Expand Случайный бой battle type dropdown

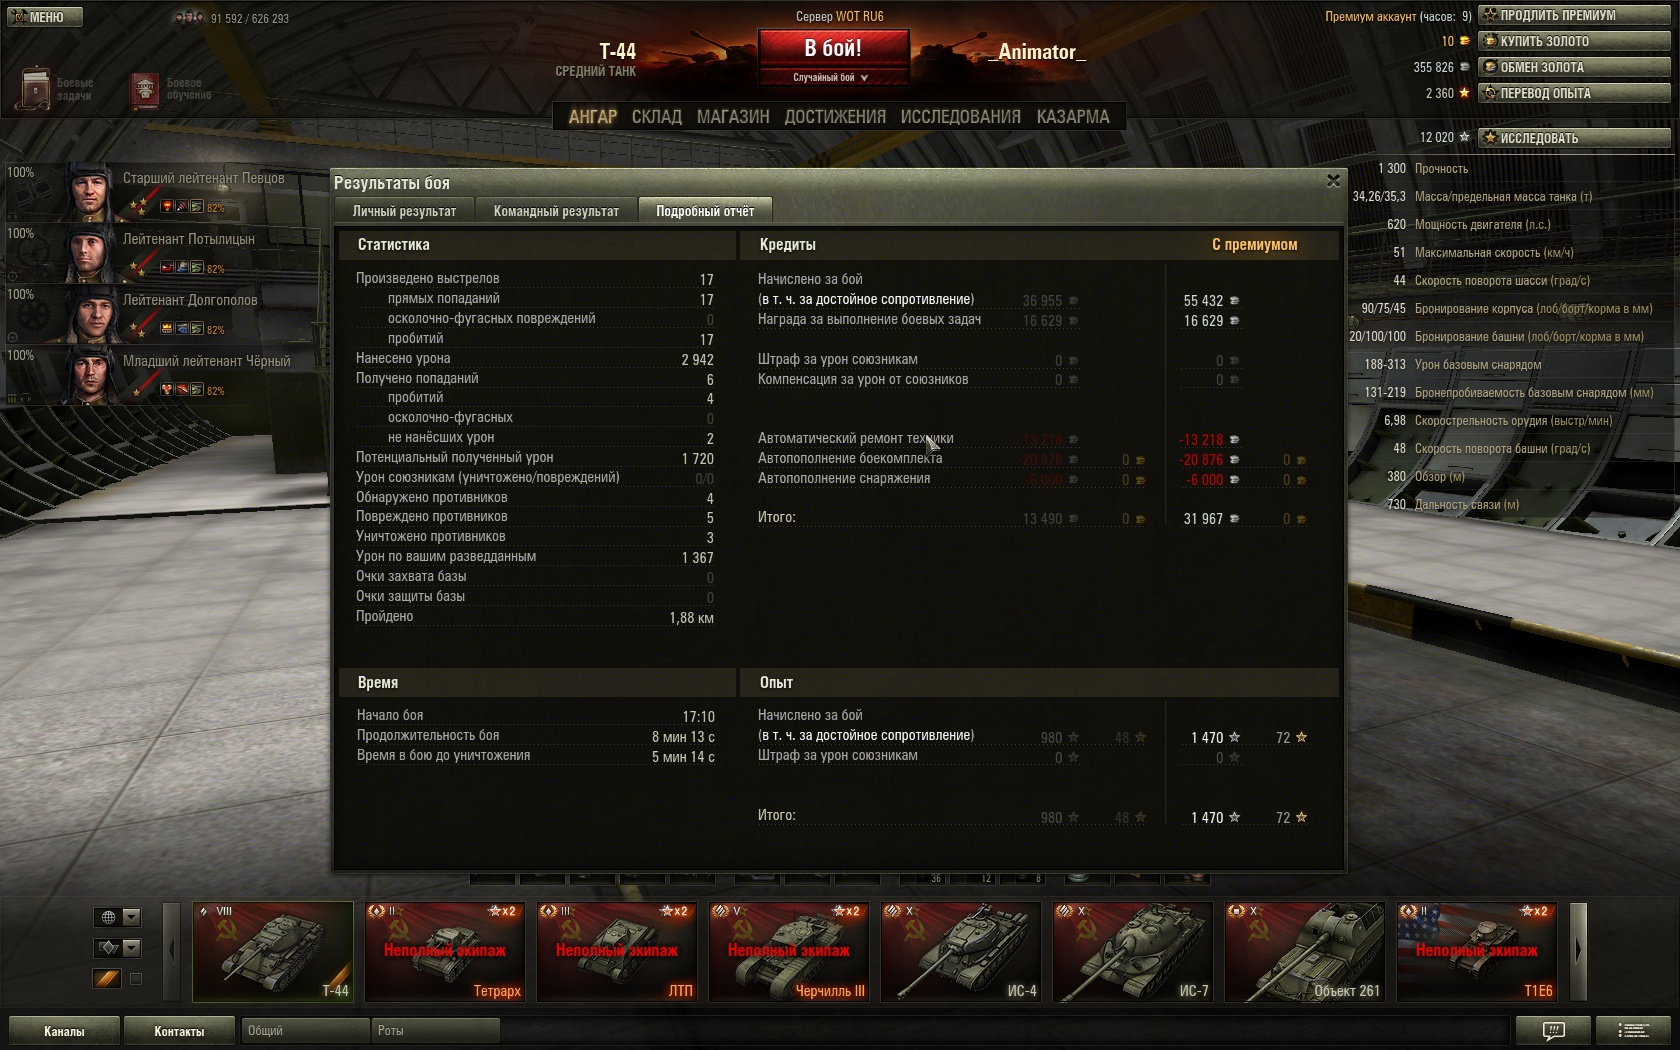(x=833, y=78)
